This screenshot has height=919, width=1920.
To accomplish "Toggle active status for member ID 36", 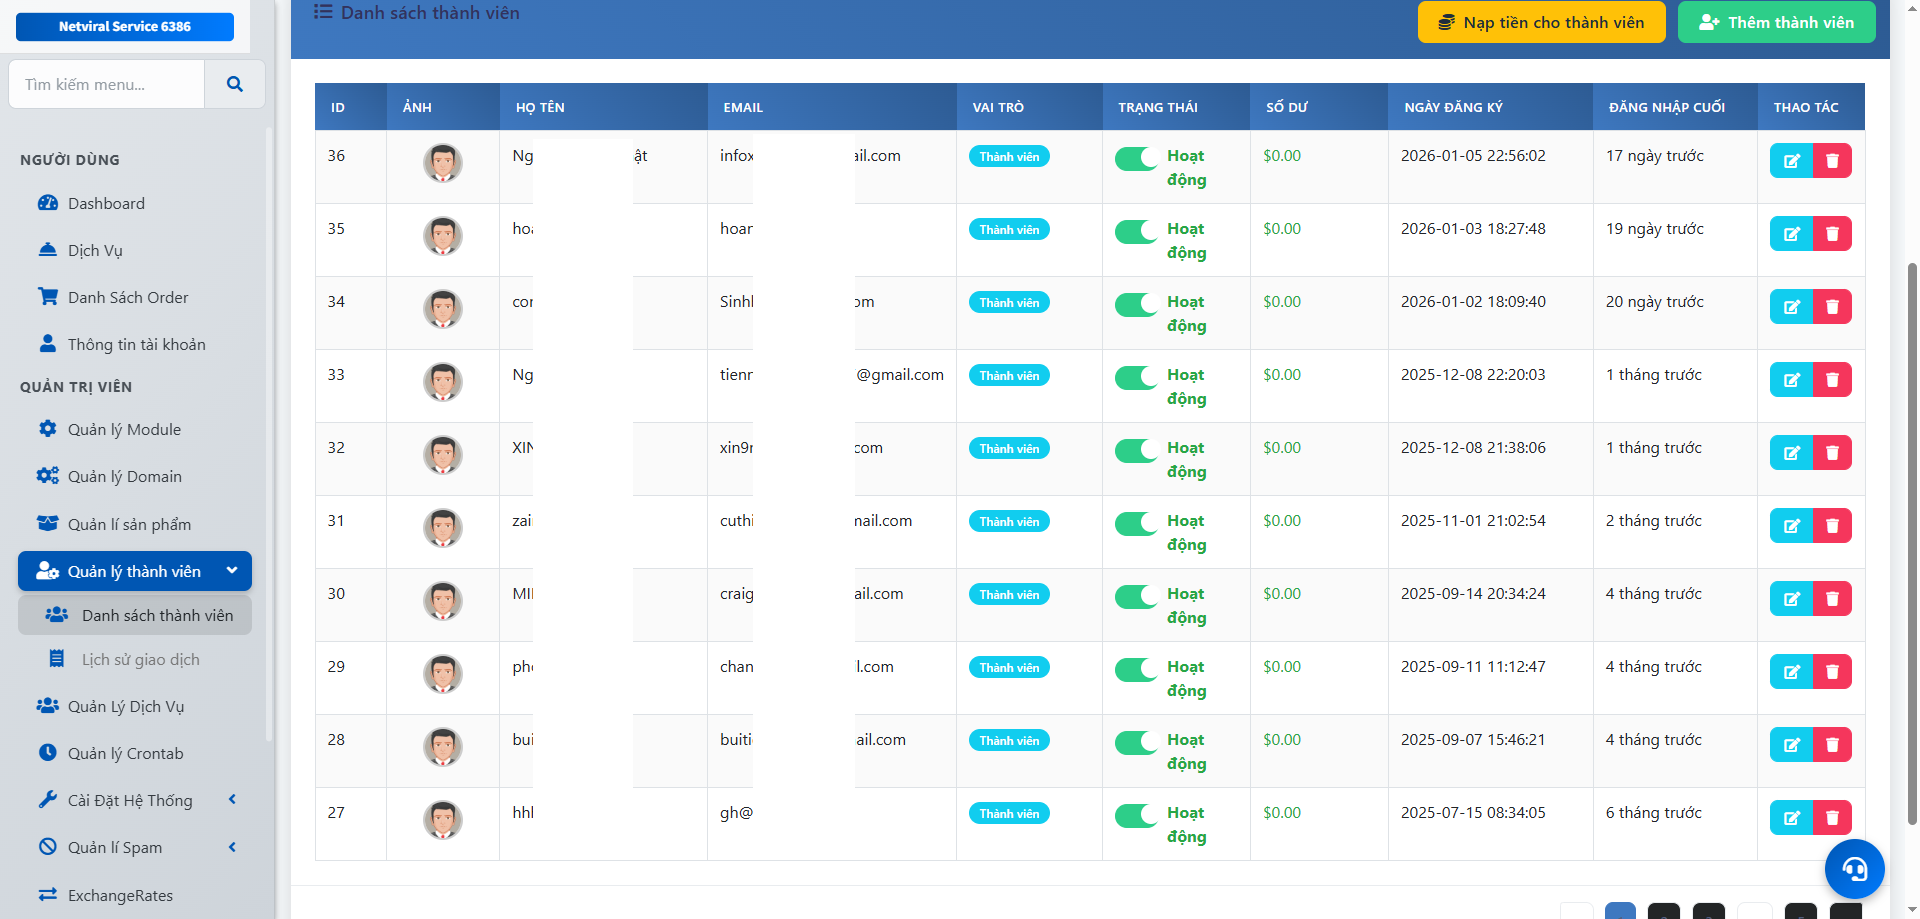I will point(1136,159).
